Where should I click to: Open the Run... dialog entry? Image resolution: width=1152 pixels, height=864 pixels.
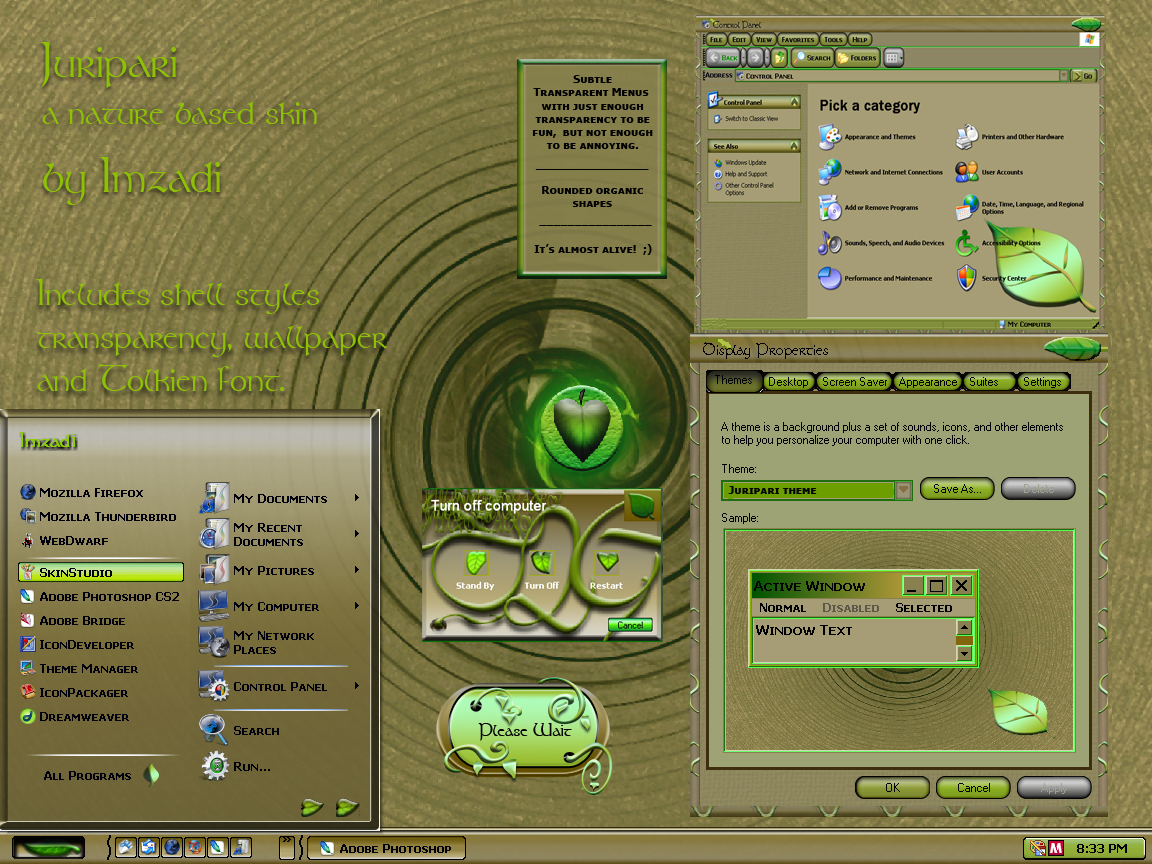pos(235,766)
